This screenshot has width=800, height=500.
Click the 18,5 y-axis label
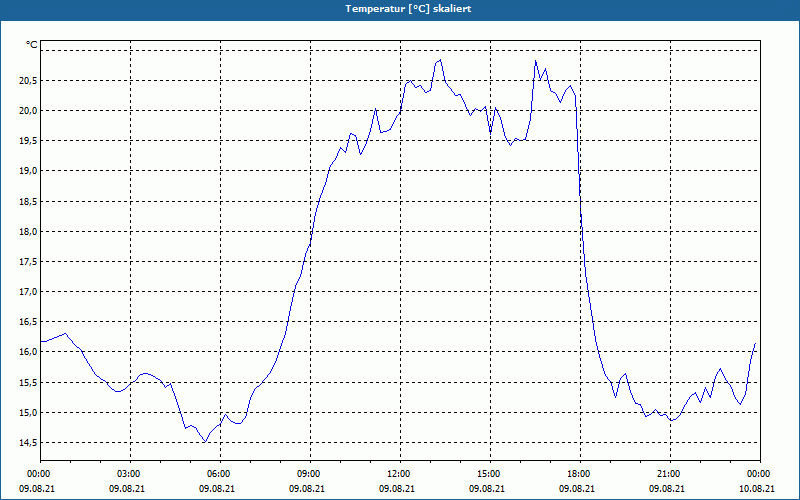29,202
